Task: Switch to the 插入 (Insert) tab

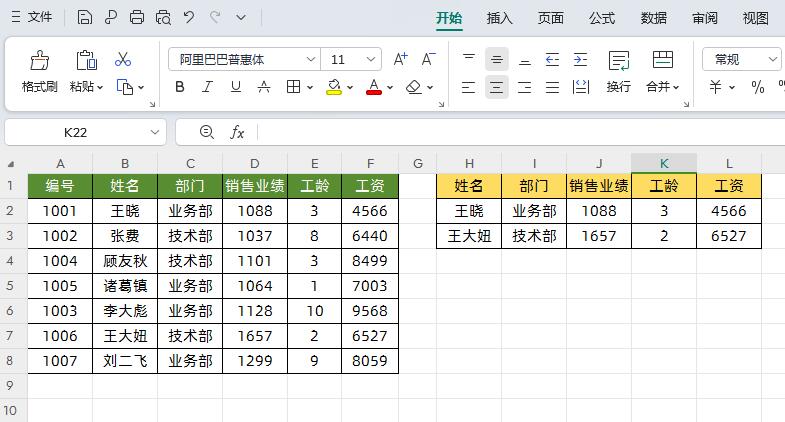Action: [x=499, y=18]
